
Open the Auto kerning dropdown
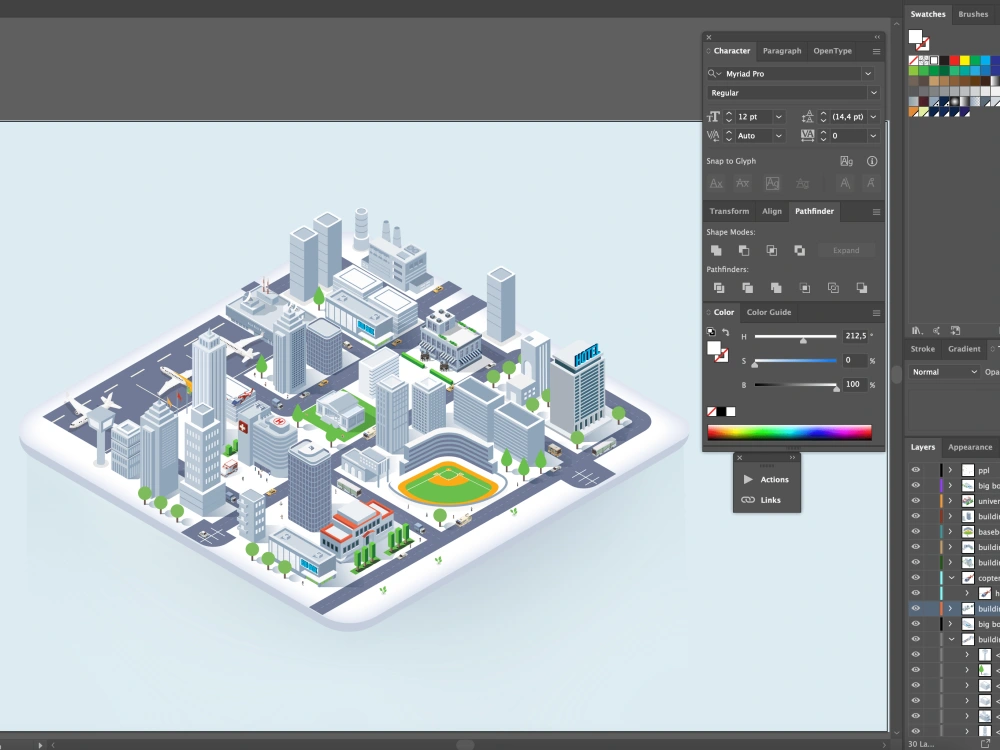click(x=779, y=136)
